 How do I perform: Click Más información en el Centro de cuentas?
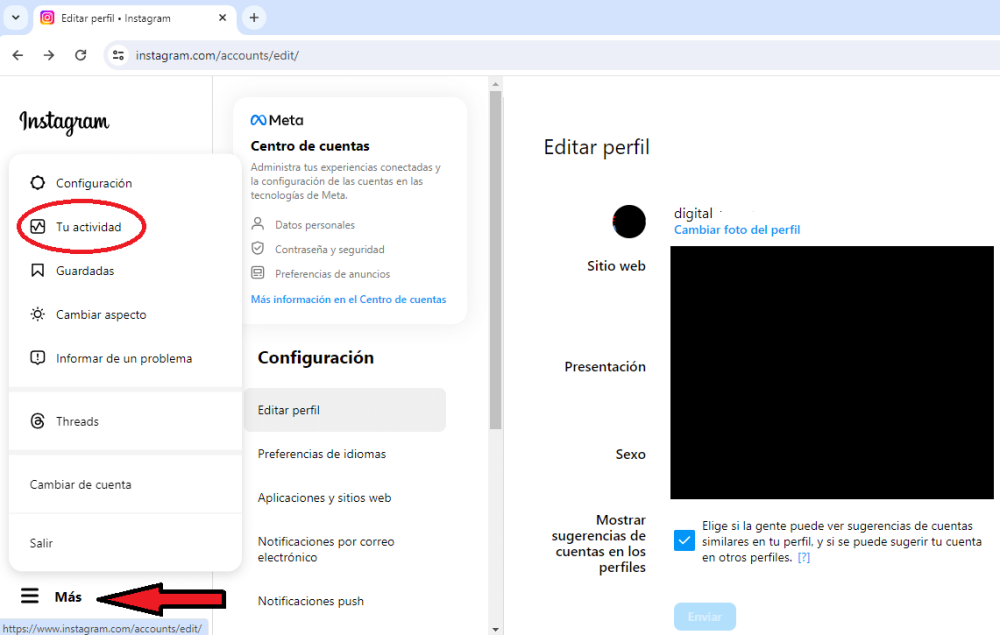(348, 300)
